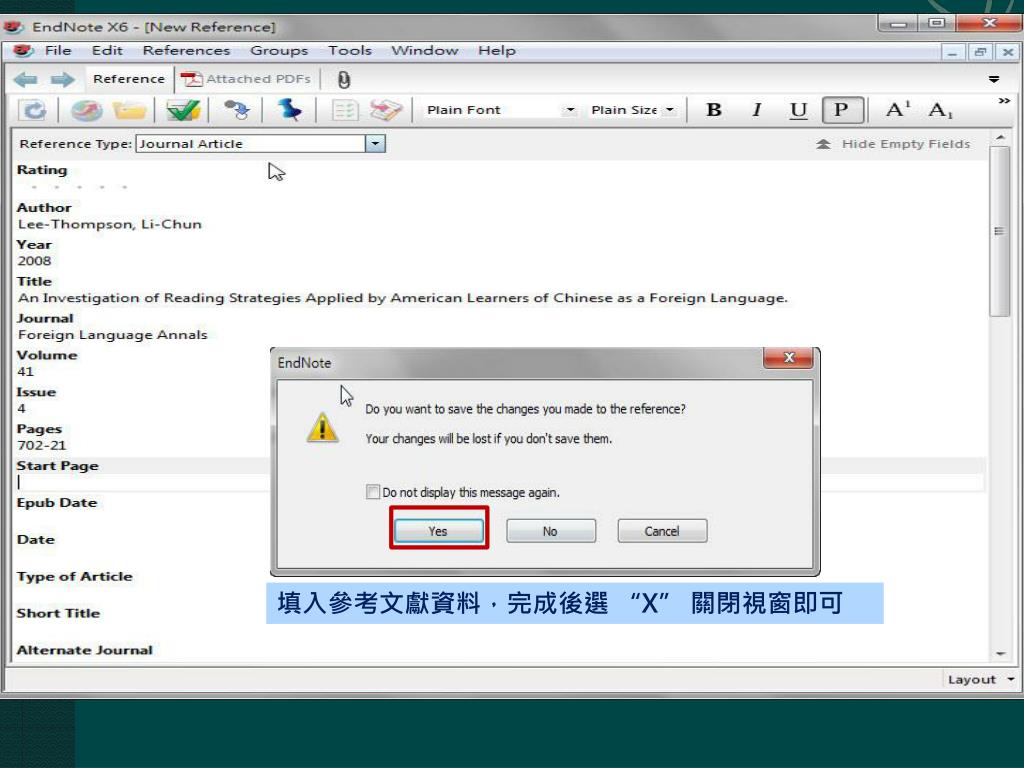Open the Layout dropdown in status bar

[981, 679]
